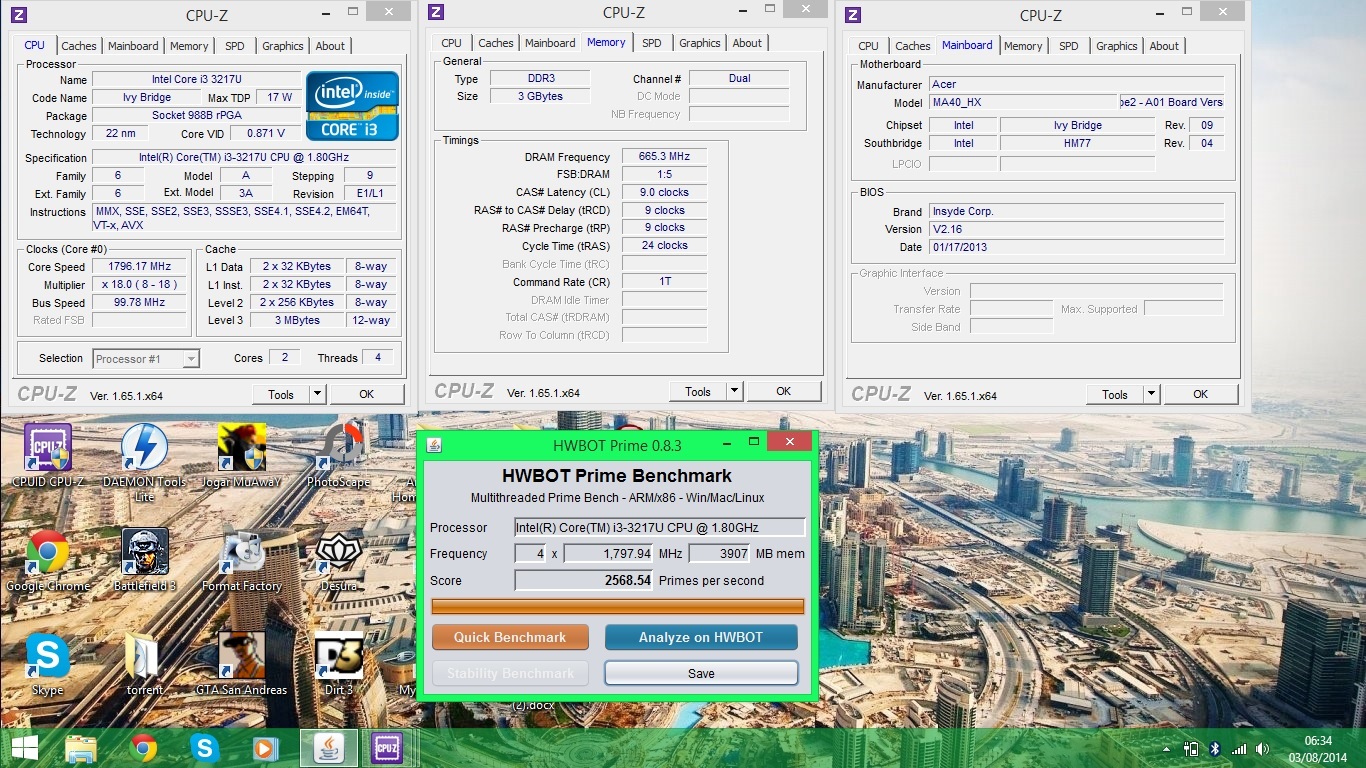Click the Core Speed value 1796.17 MHz
The image size is (1366, 768).
click(x=140, y=267)
